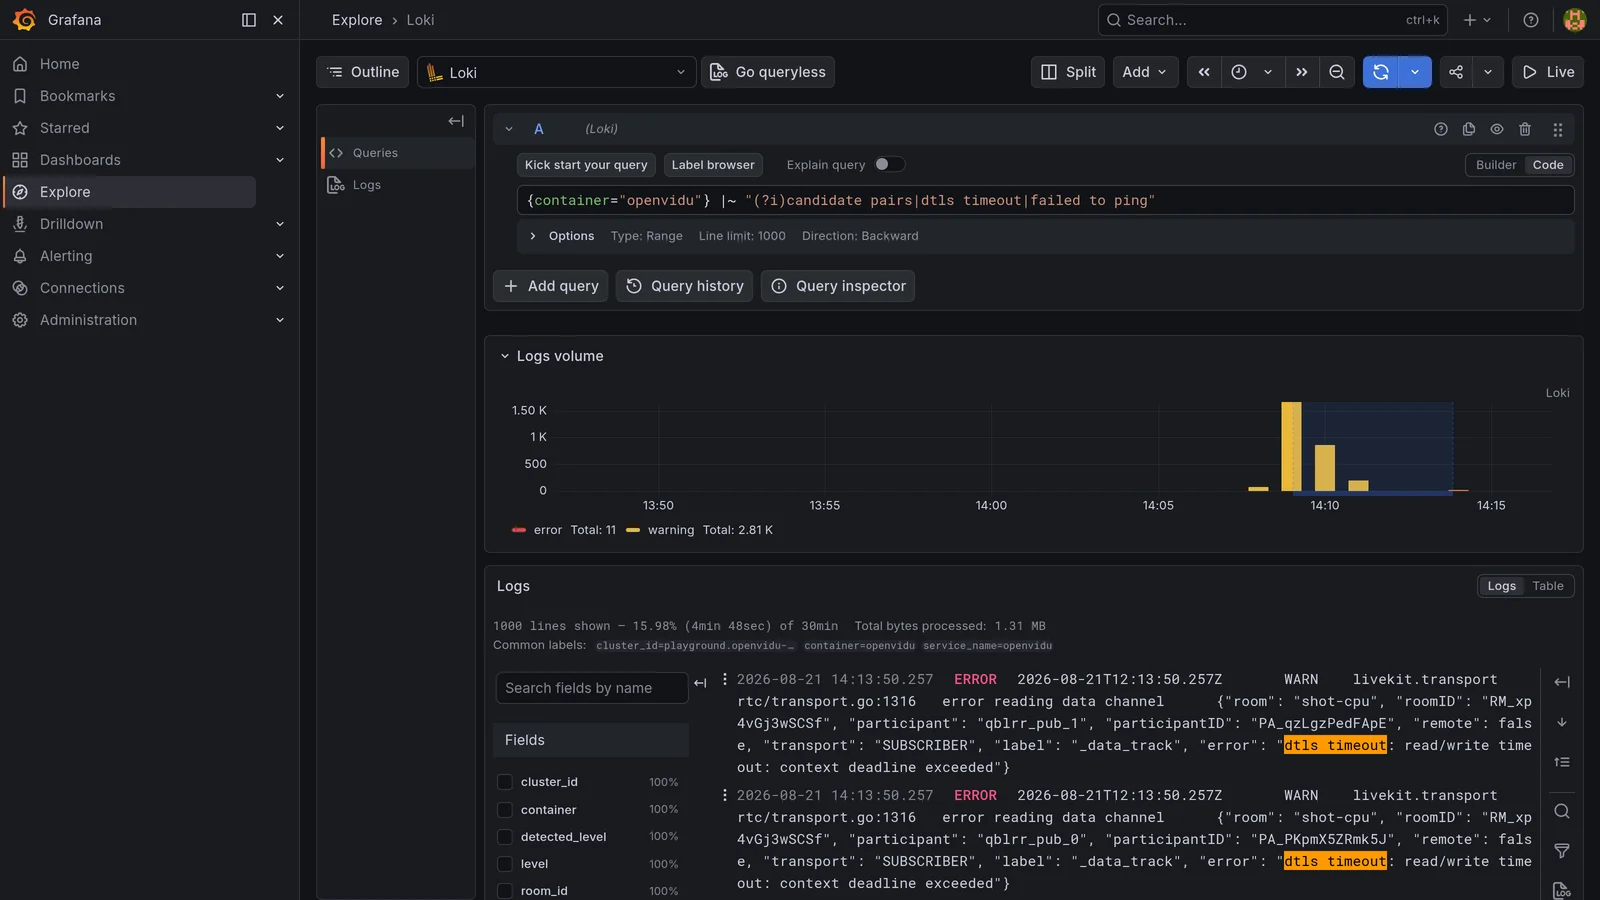This screenshot has height=900, width=1600.
Task: Click the Split button
Action: pyautogui.click(x=1068, y=72)
